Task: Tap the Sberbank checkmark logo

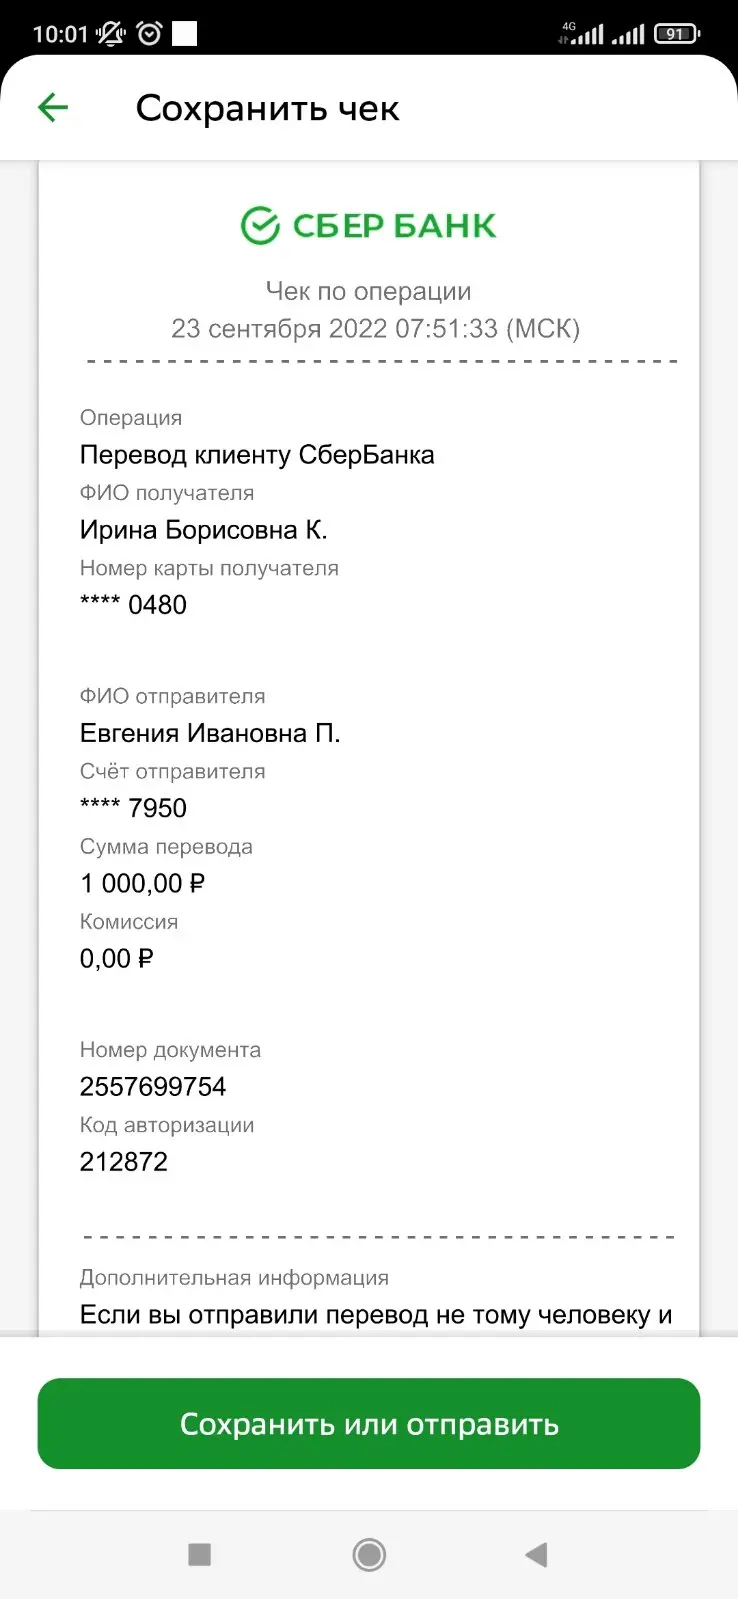Action: click(261, 226)
